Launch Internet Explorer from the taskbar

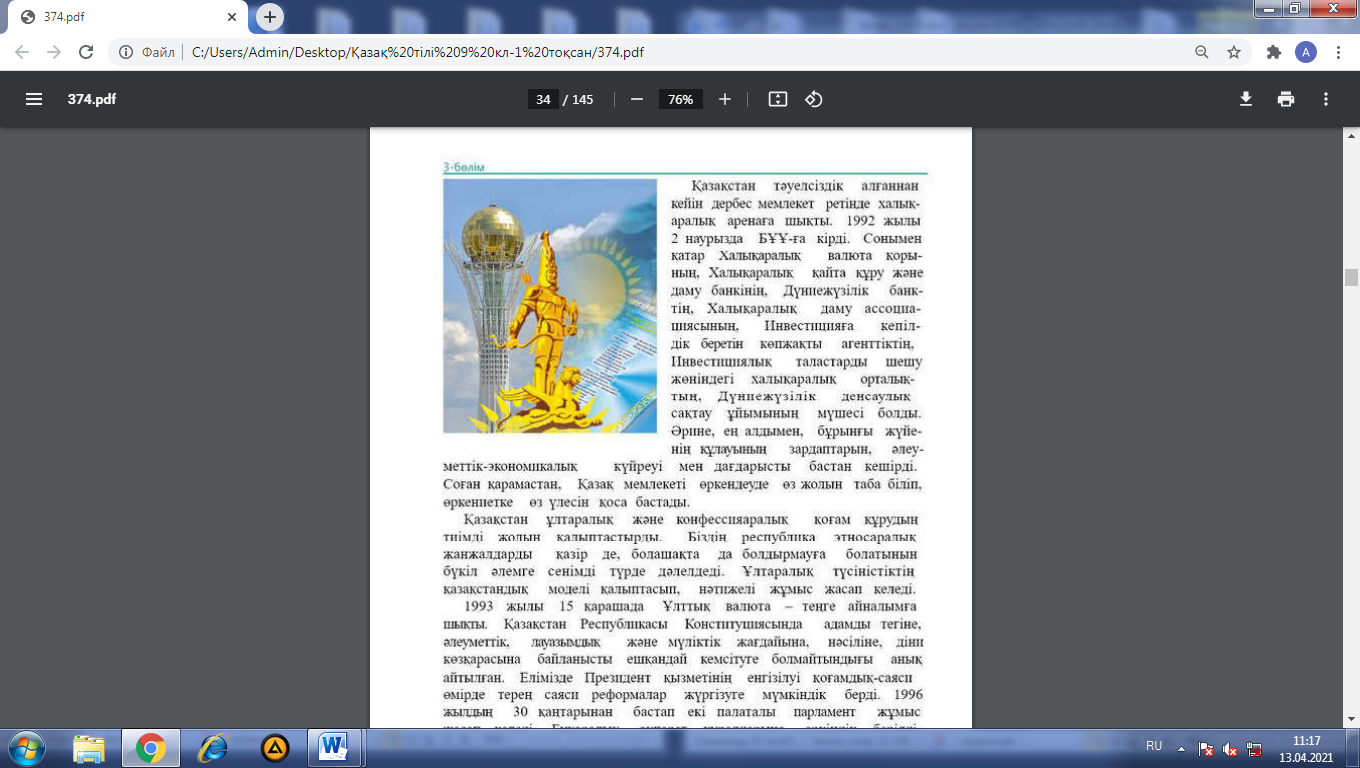(213, 747)
